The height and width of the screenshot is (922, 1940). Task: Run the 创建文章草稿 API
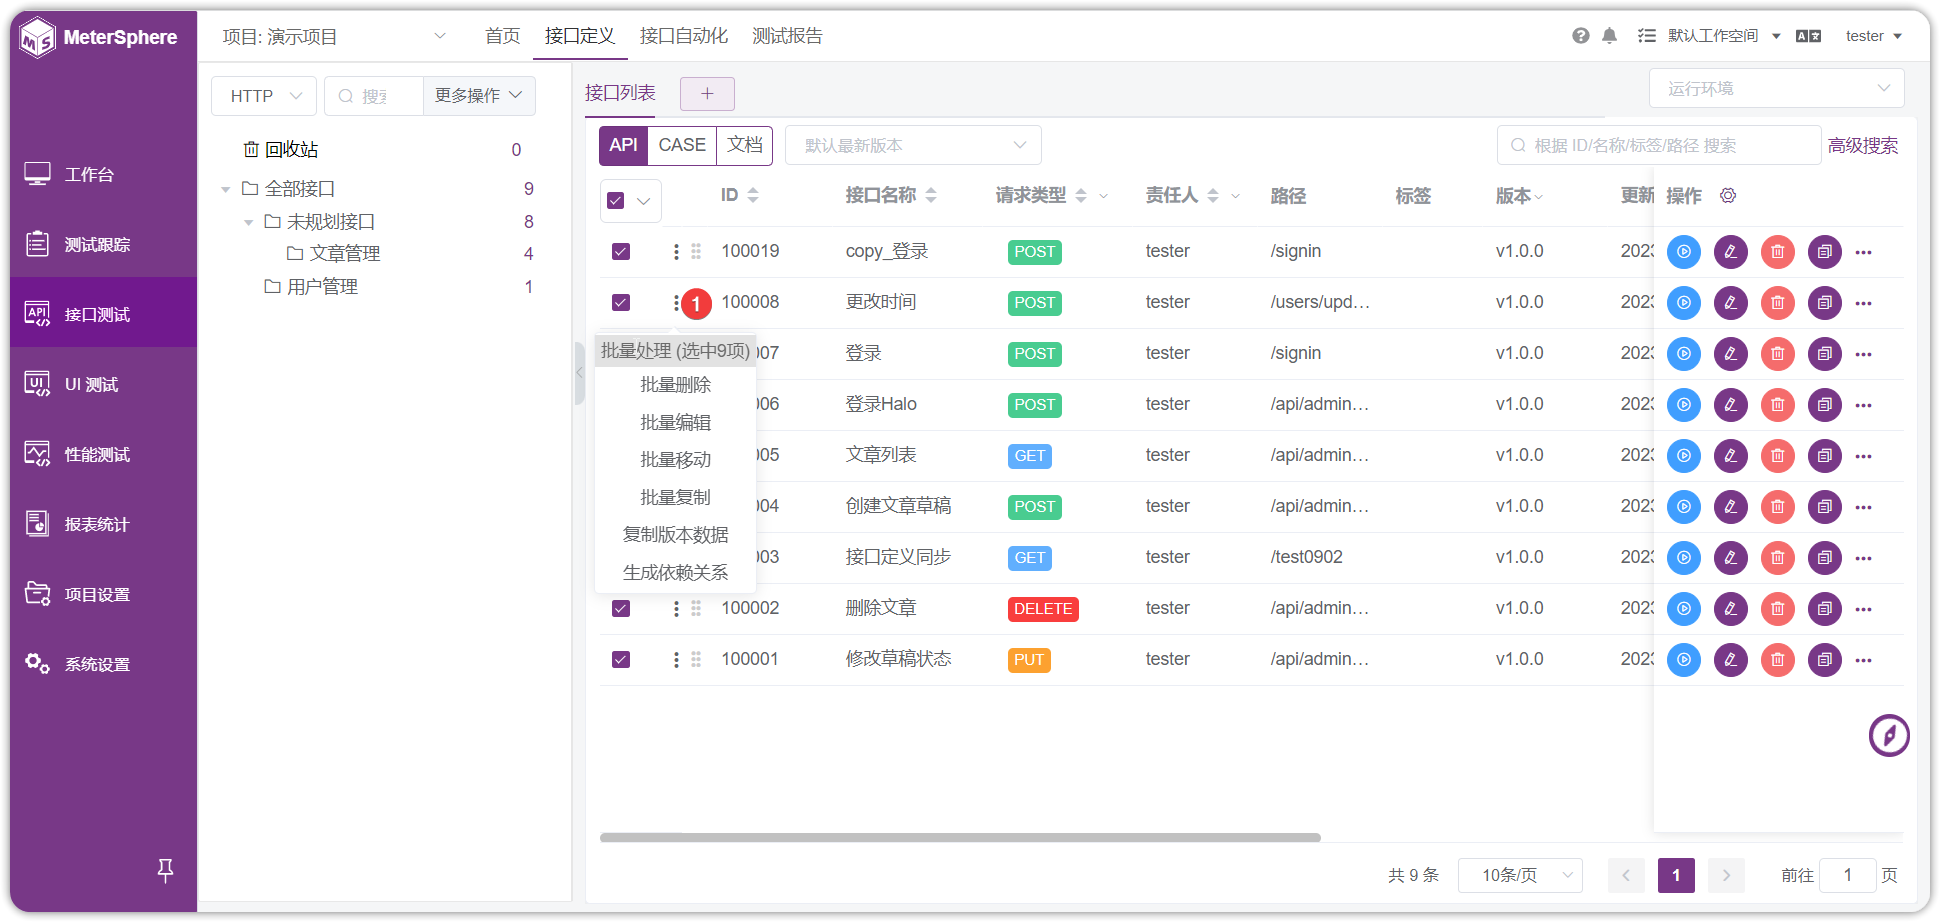[1684, 507]
